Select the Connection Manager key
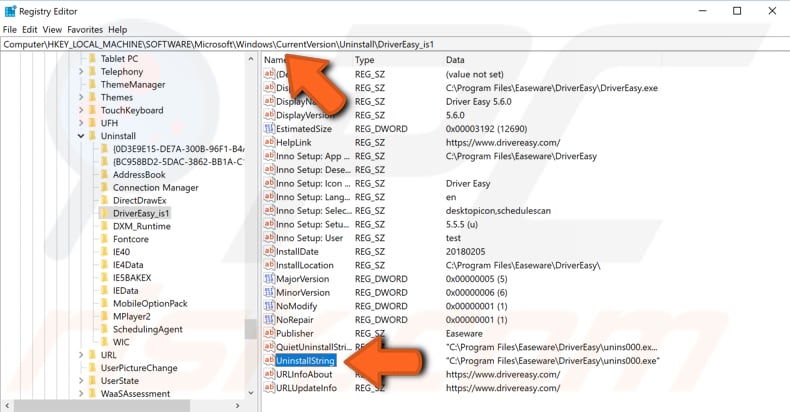Viewport: 790px width, 412px height. (x=156, y=187)
